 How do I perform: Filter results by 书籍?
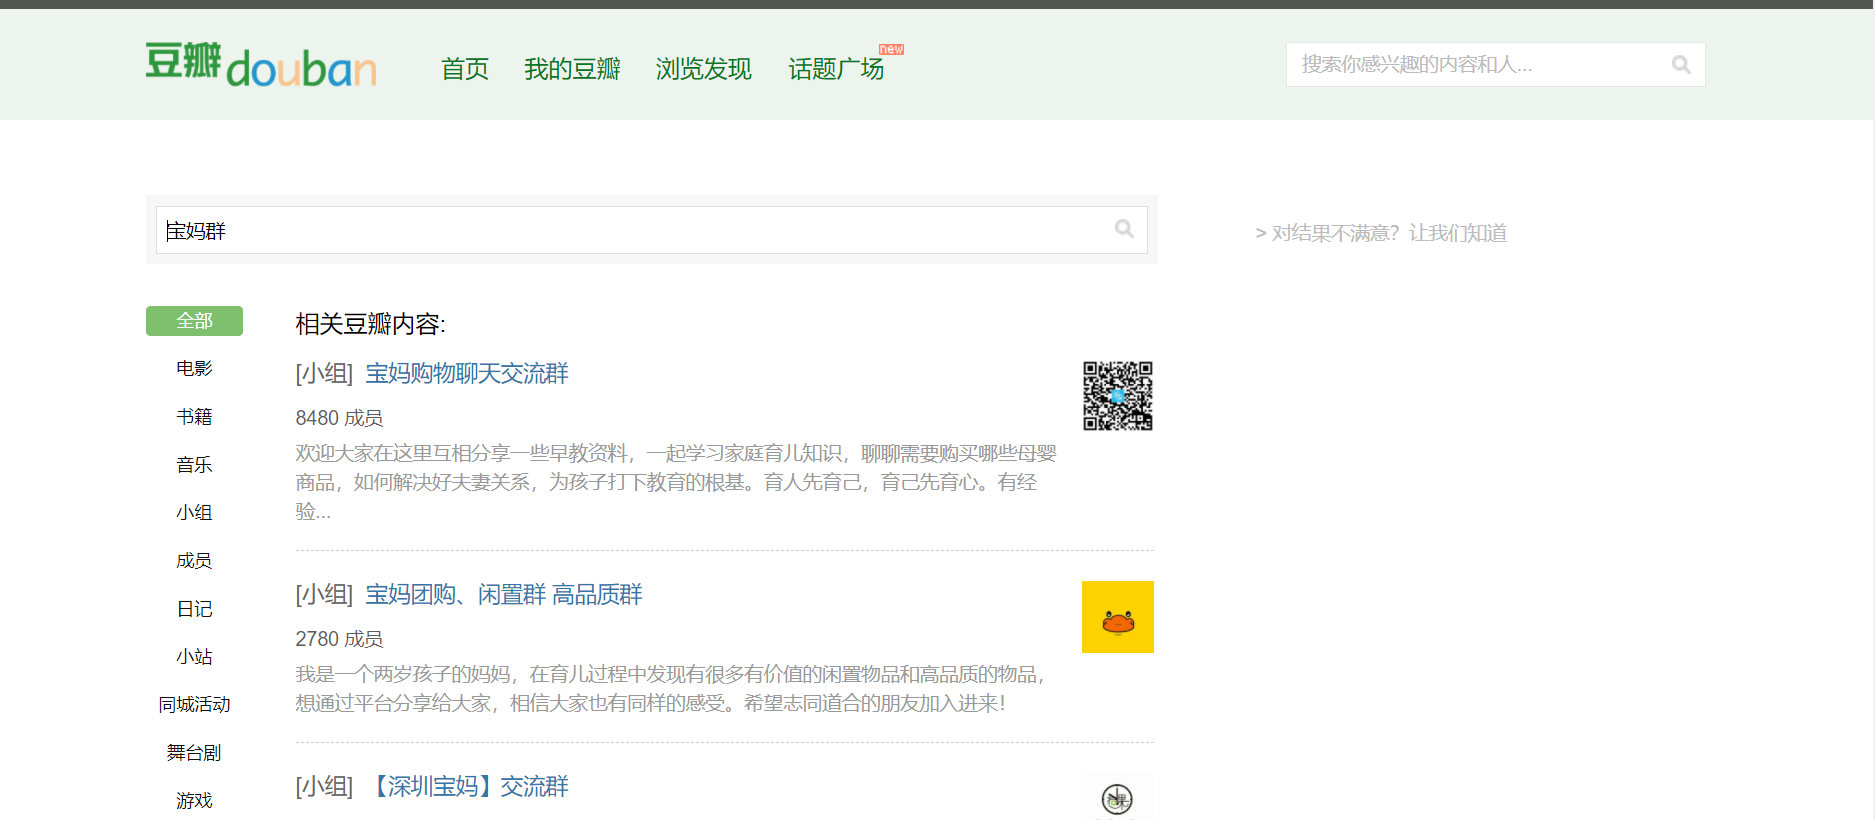pos(194,417)
